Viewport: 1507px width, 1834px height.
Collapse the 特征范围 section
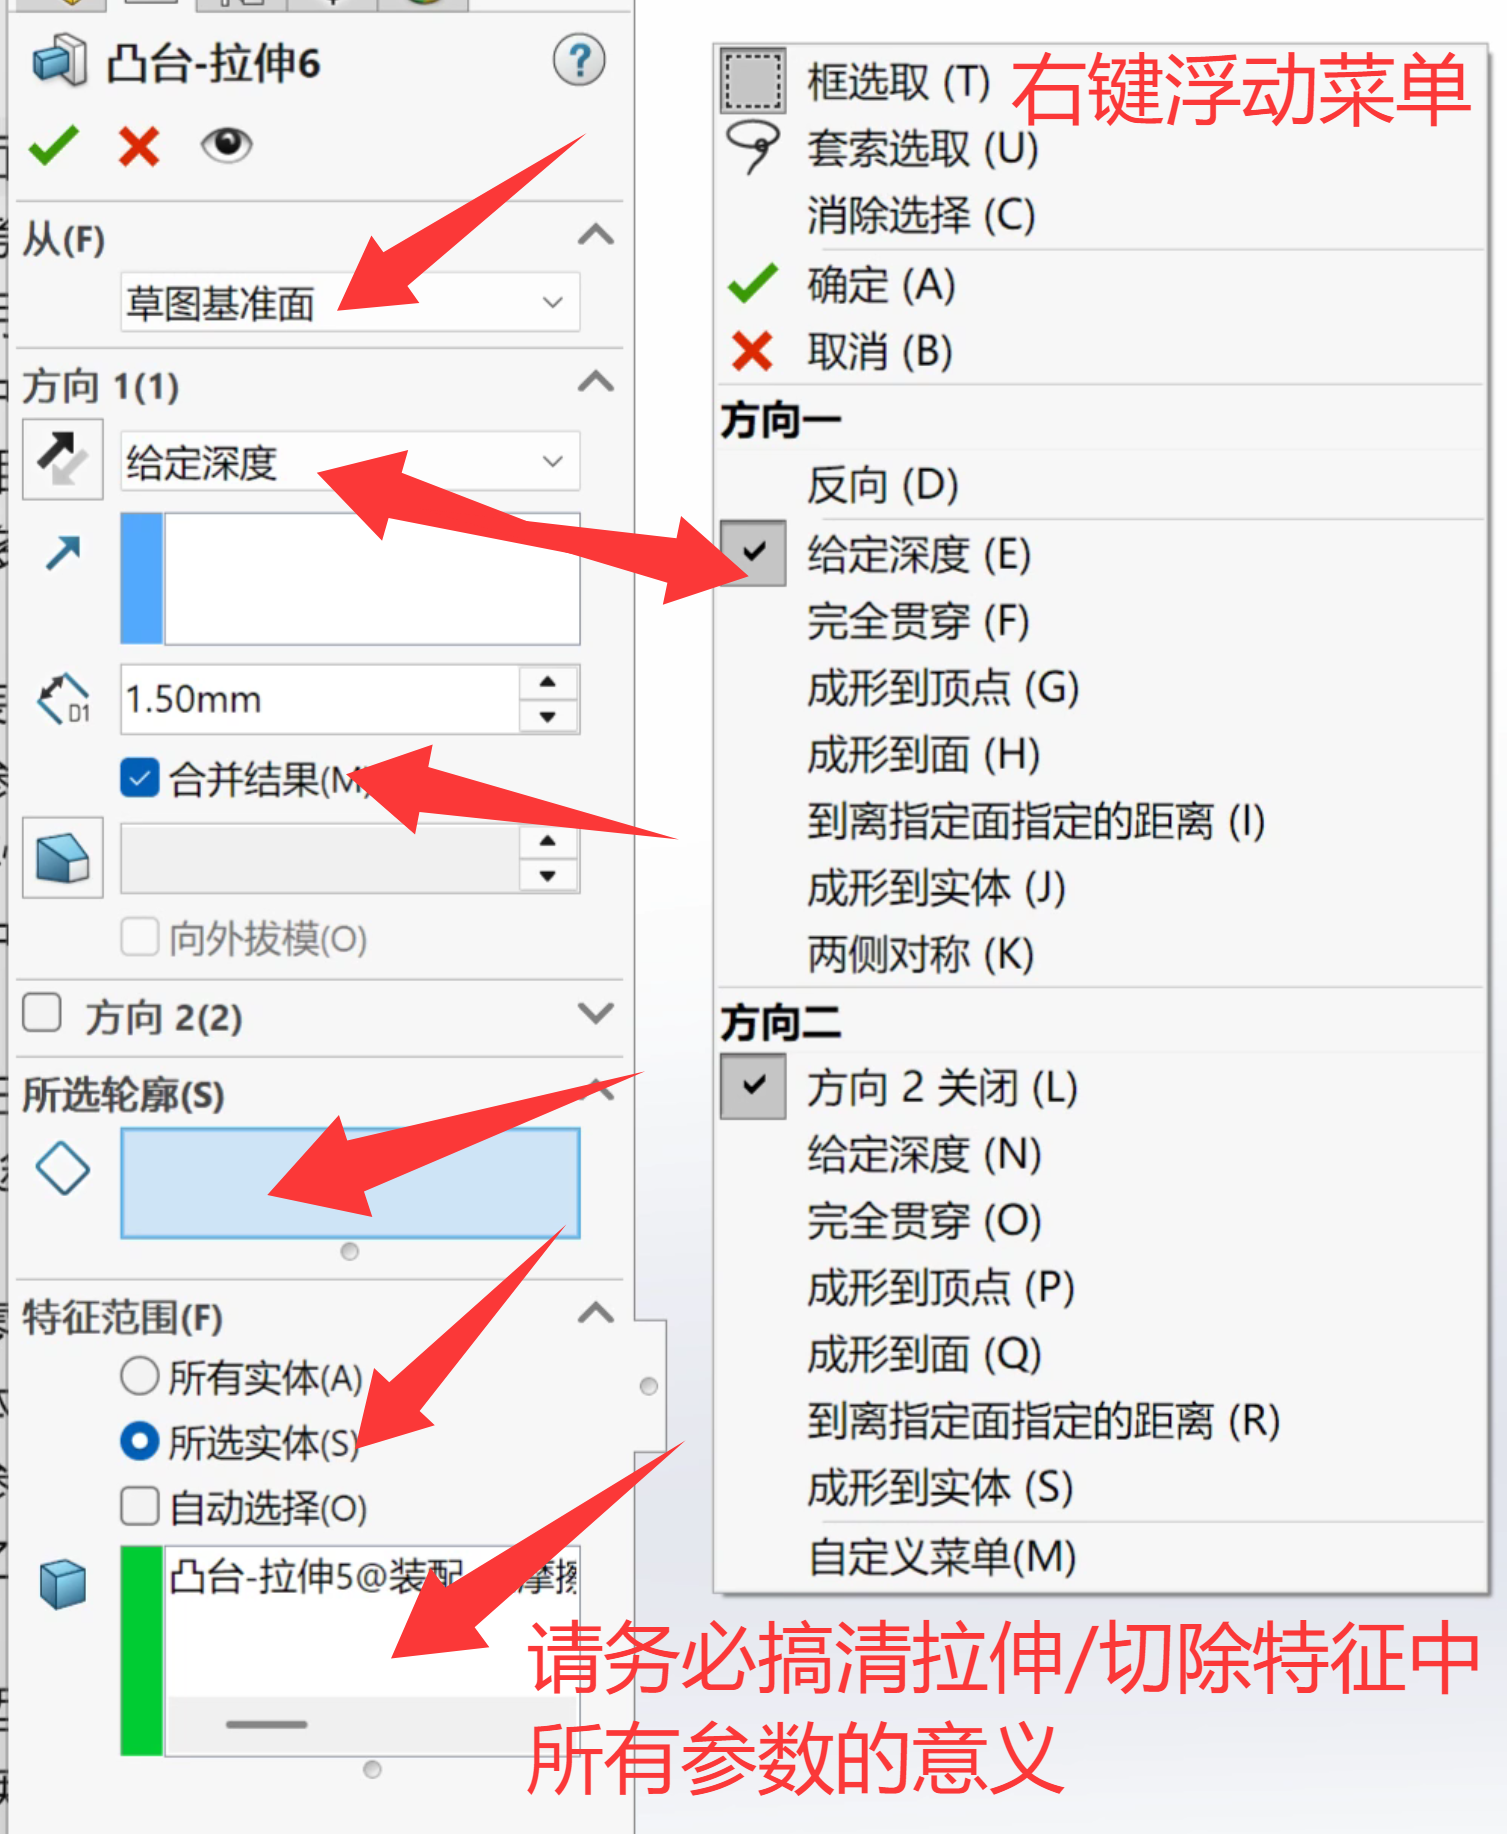596,1312
